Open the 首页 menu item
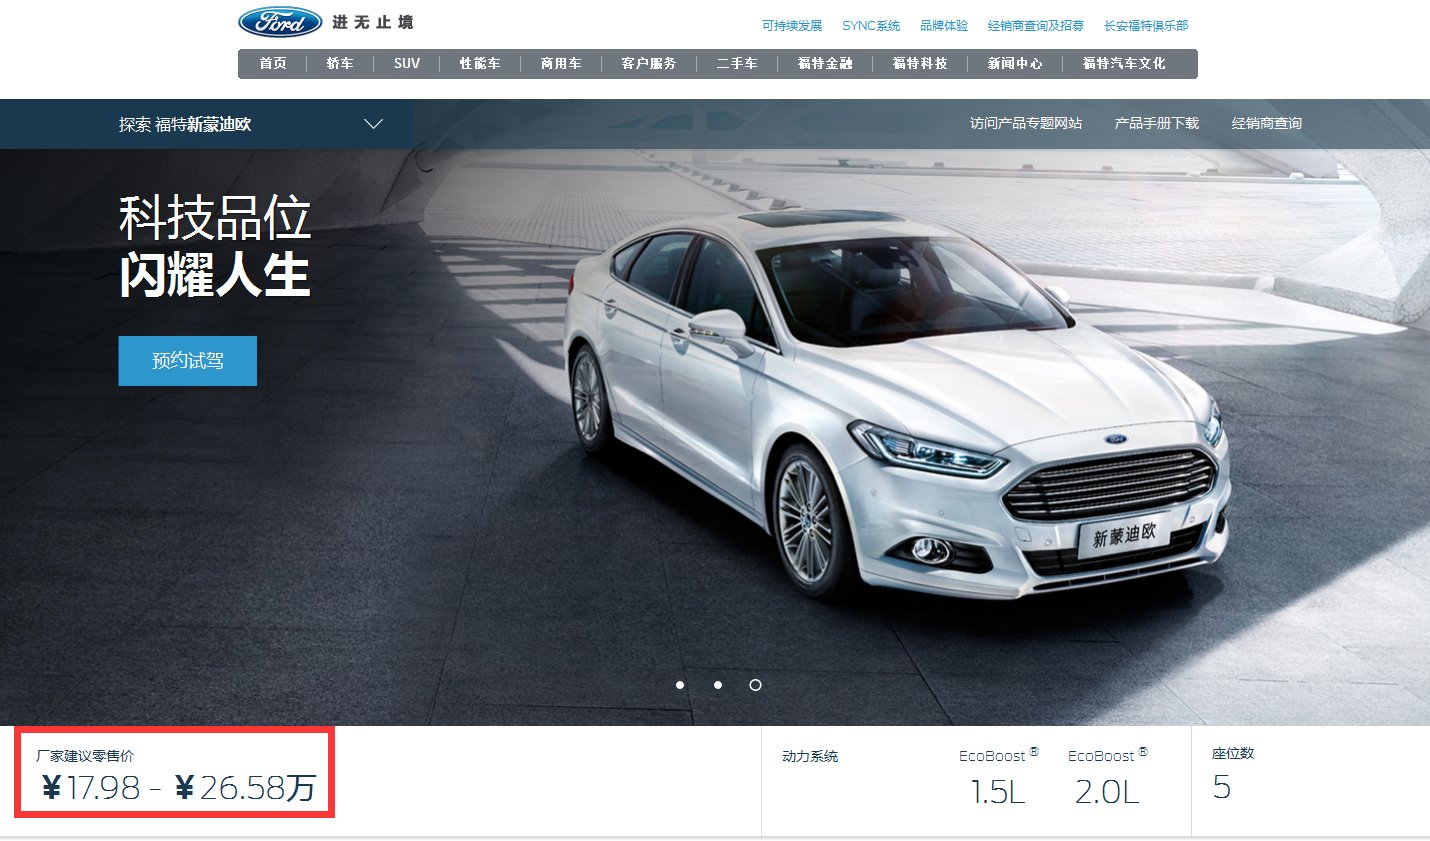 [x=273, y=64]
